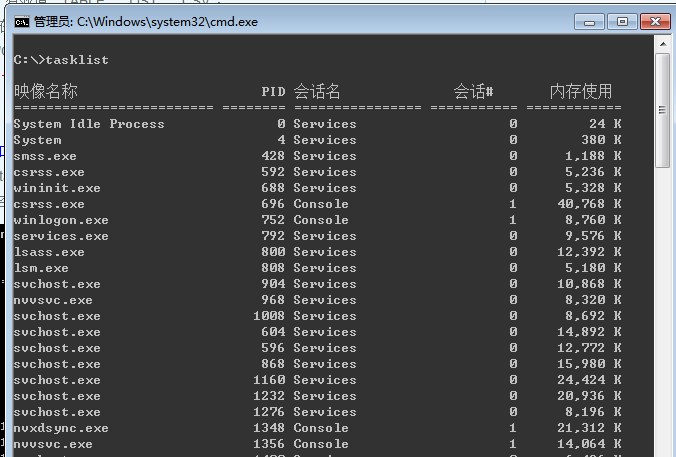Click the scrollbar up arrow
Image resolution: width=676 pixels, height=457 pixels.
tap(662, 44)
